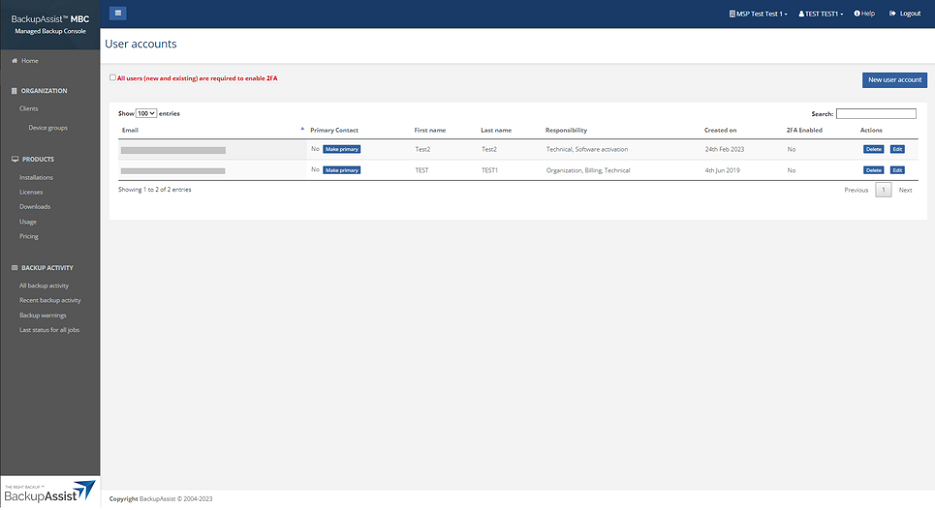935x510 pixels.
Task: Open Clients in the sidebar
Action: pyautogui.click(x=29, y=109)
